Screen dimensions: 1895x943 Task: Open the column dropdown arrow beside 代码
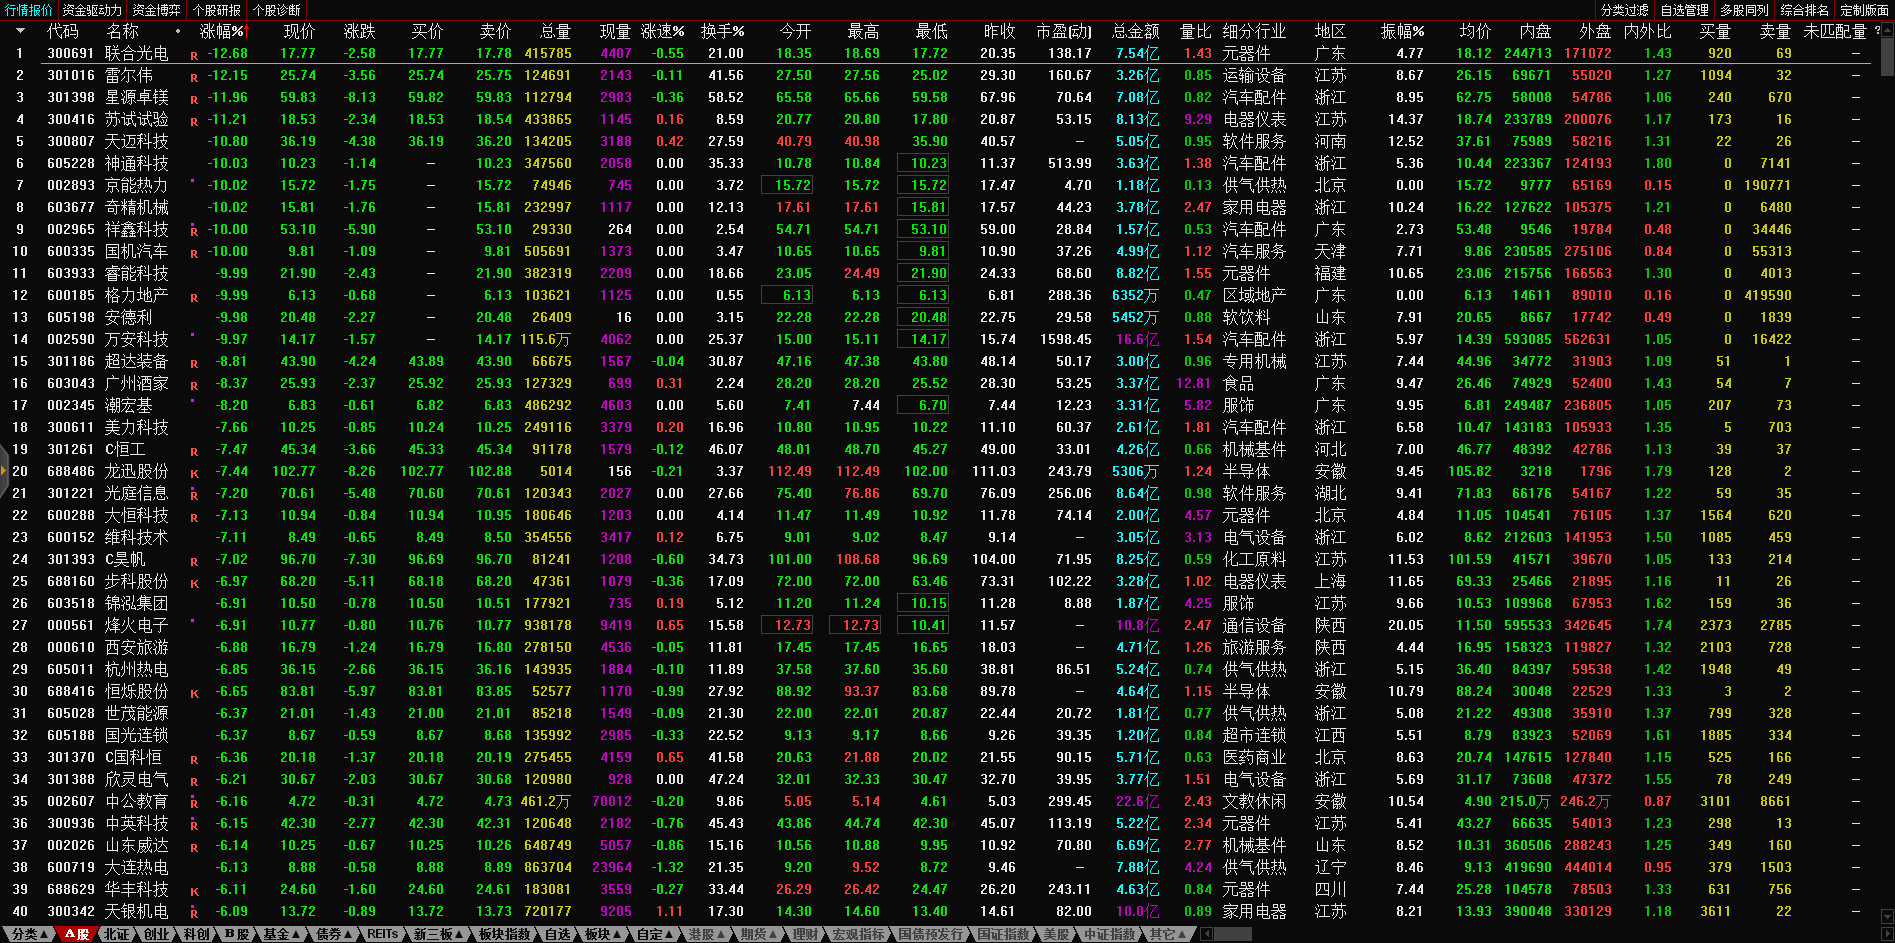pyautogui.click(x=20, y=32)
